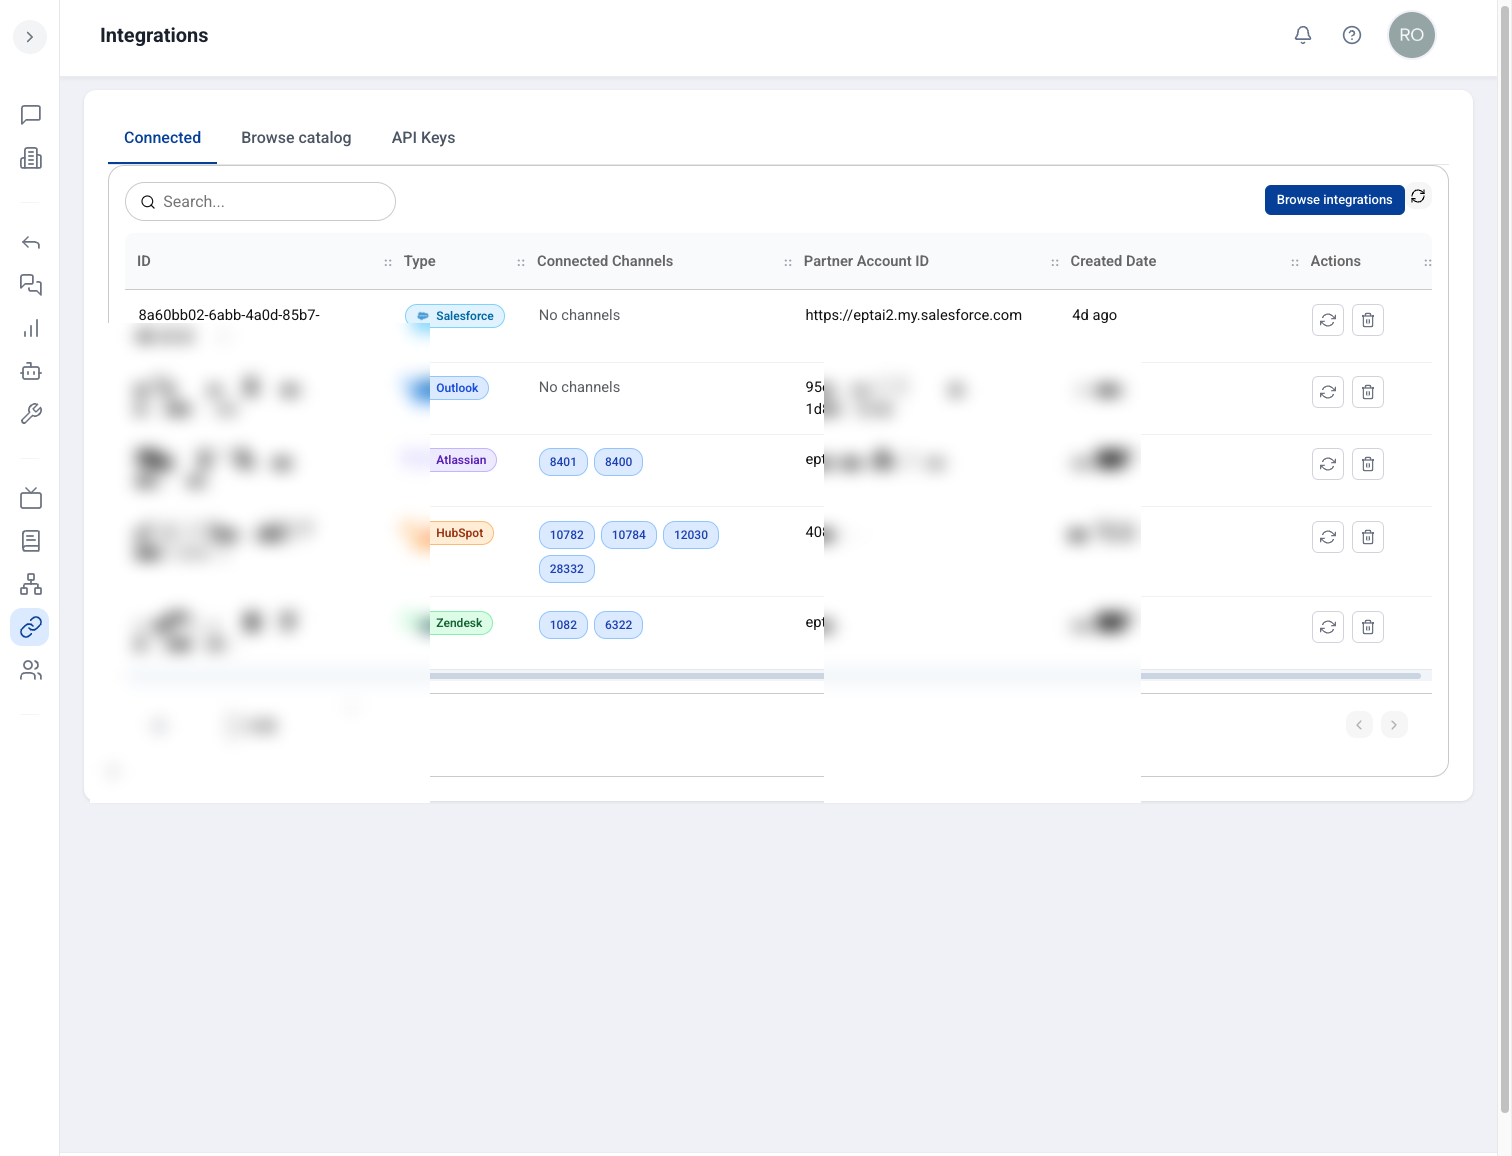Sync the Zendesk integration row
Screen dimensions: 1512x1156
click(x=1328, y=627)
